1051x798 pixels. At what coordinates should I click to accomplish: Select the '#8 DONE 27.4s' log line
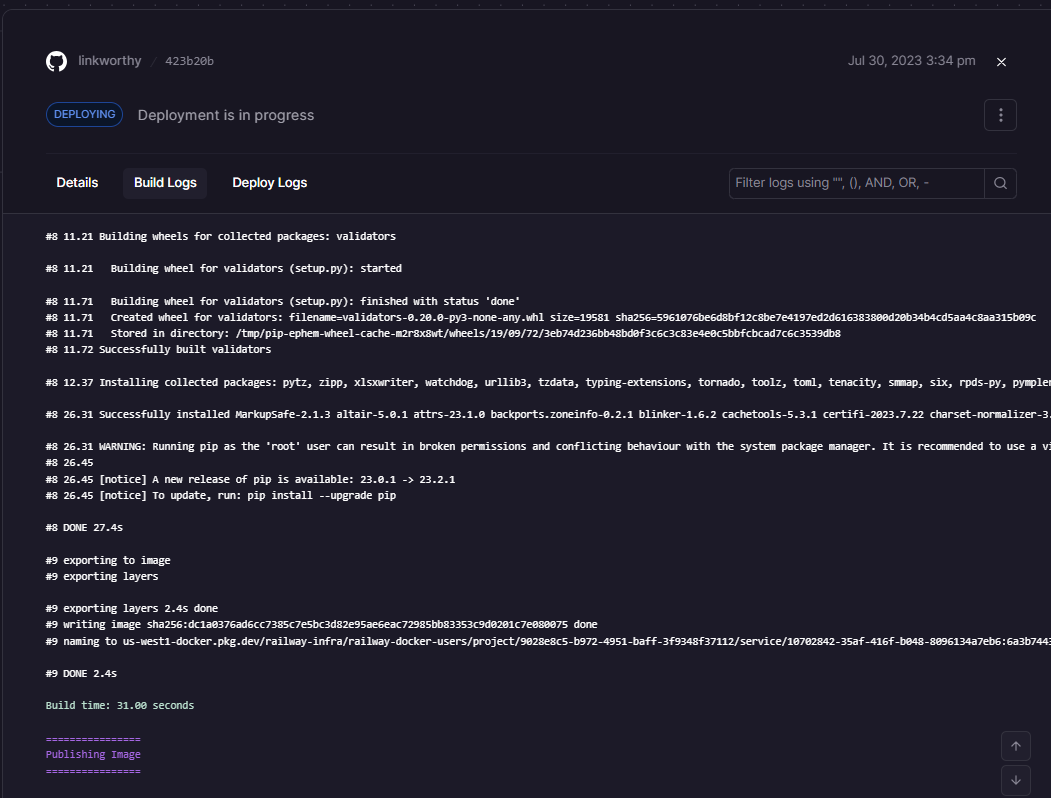pyautogui.click(x=84, y=527)
